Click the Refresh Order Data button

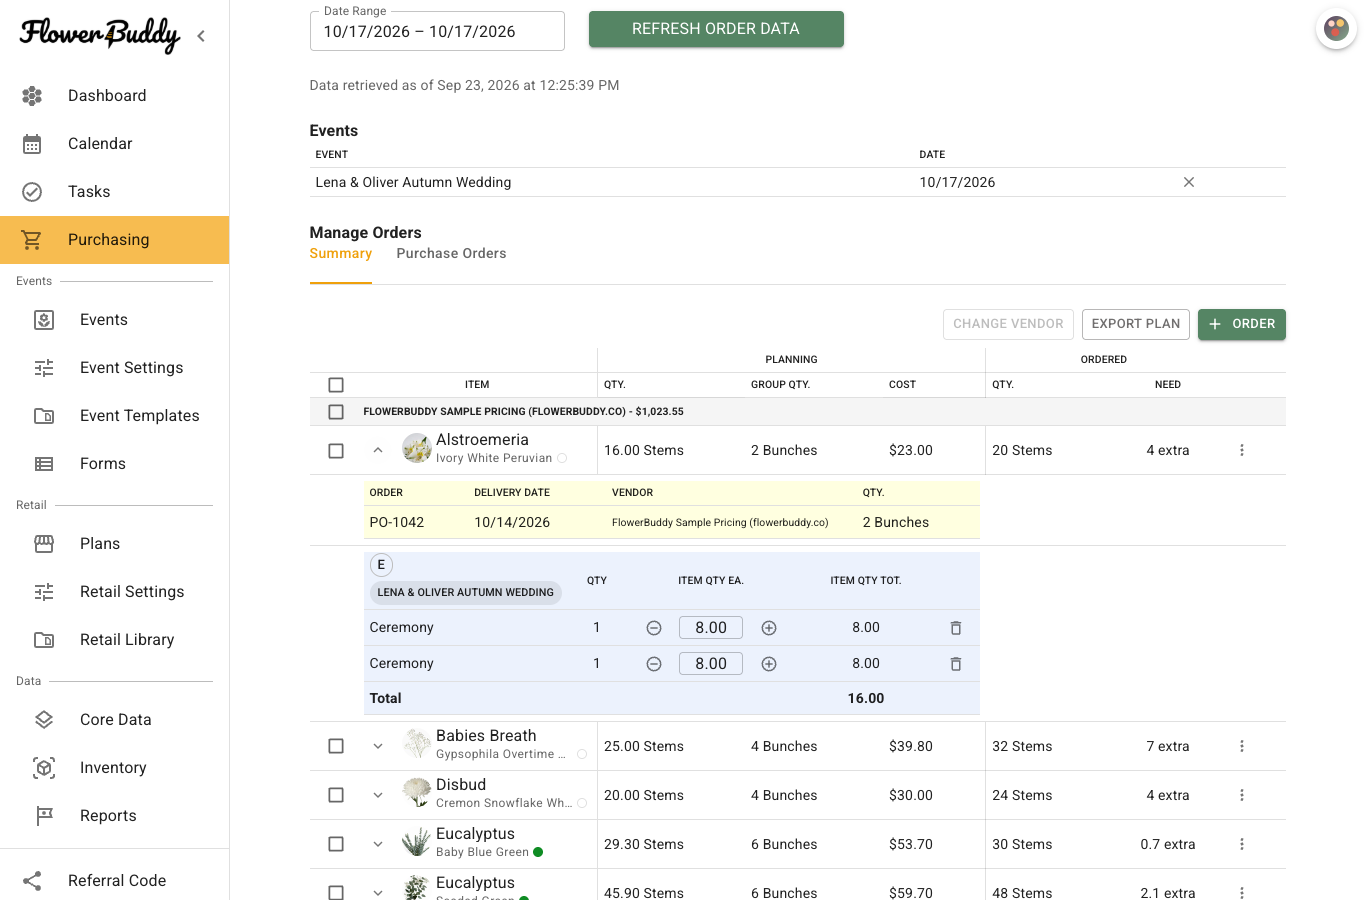(x=716, y=29)
